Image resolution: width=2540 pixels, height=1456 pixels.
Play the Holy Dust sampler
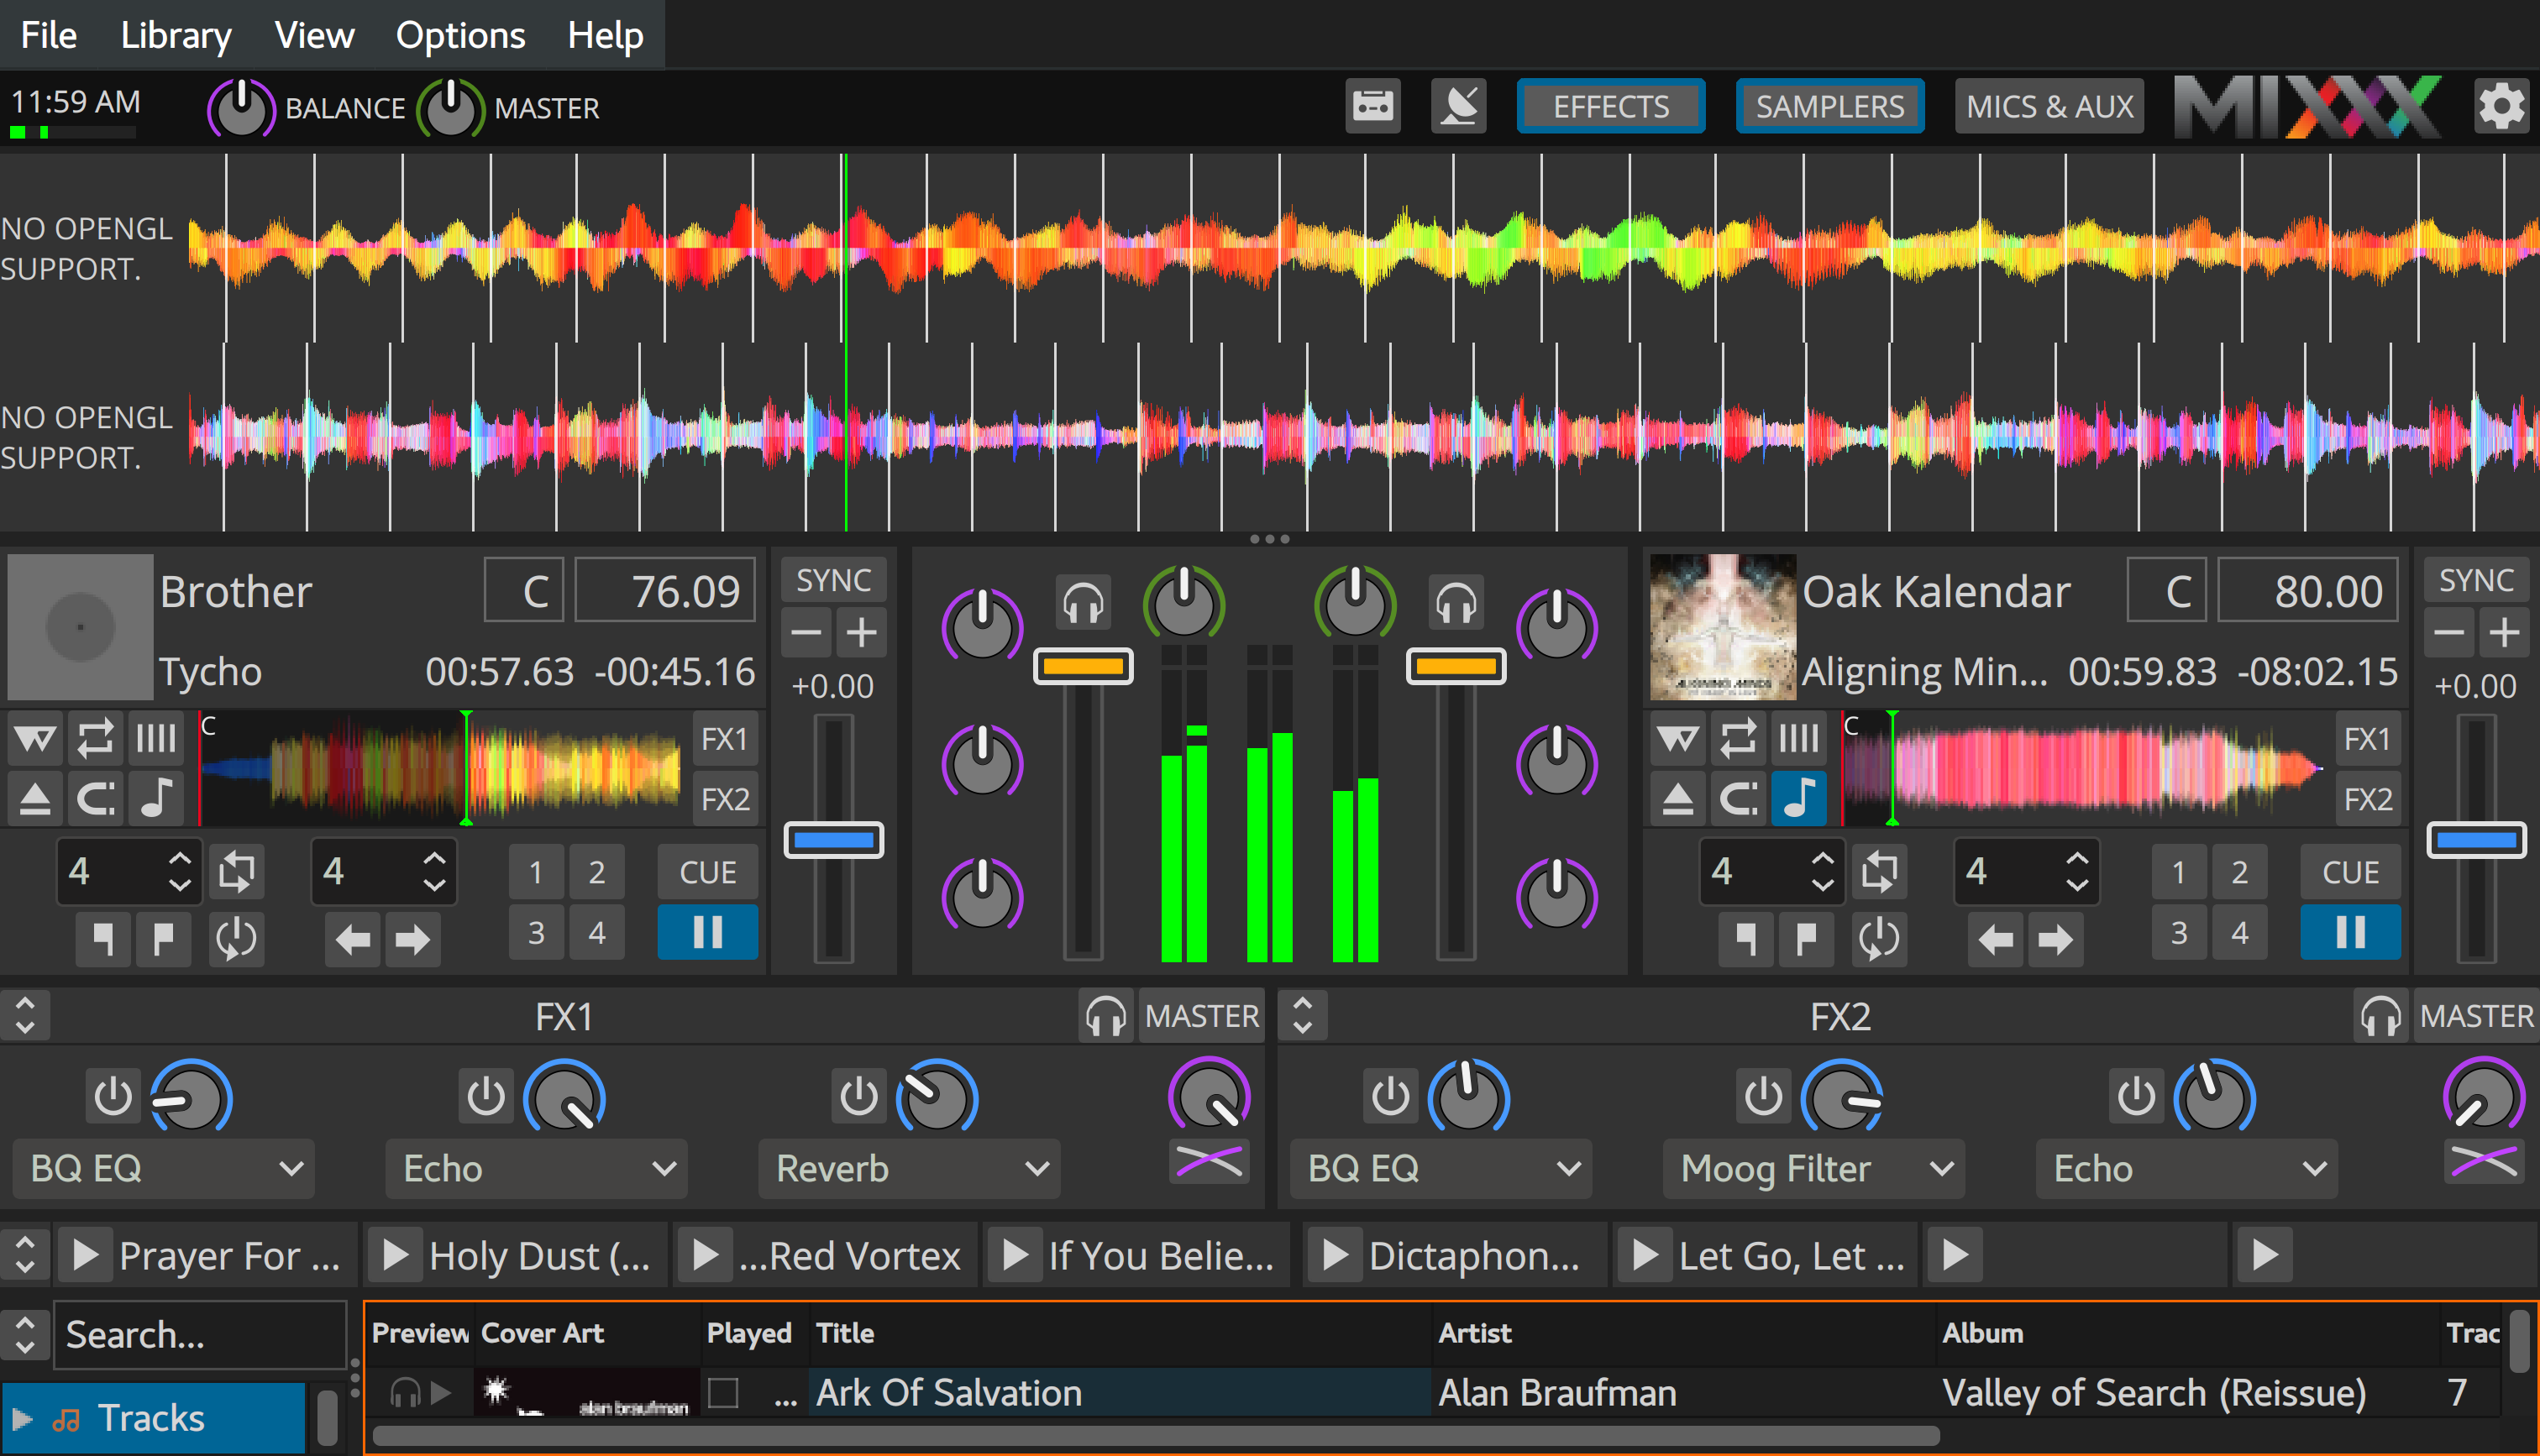point(396,1255)
